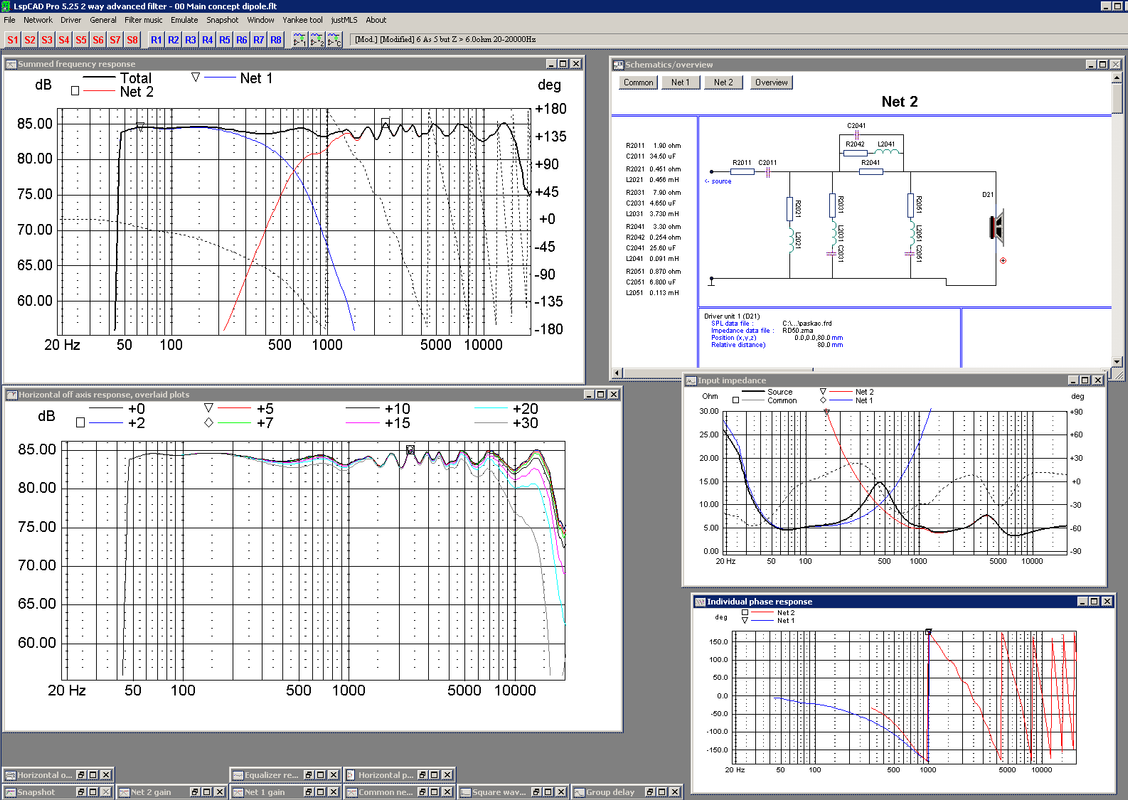This screenshot has height=800, width=1128.
Task: Restore the minimized Equalizer response window
Action: point(307,775)
